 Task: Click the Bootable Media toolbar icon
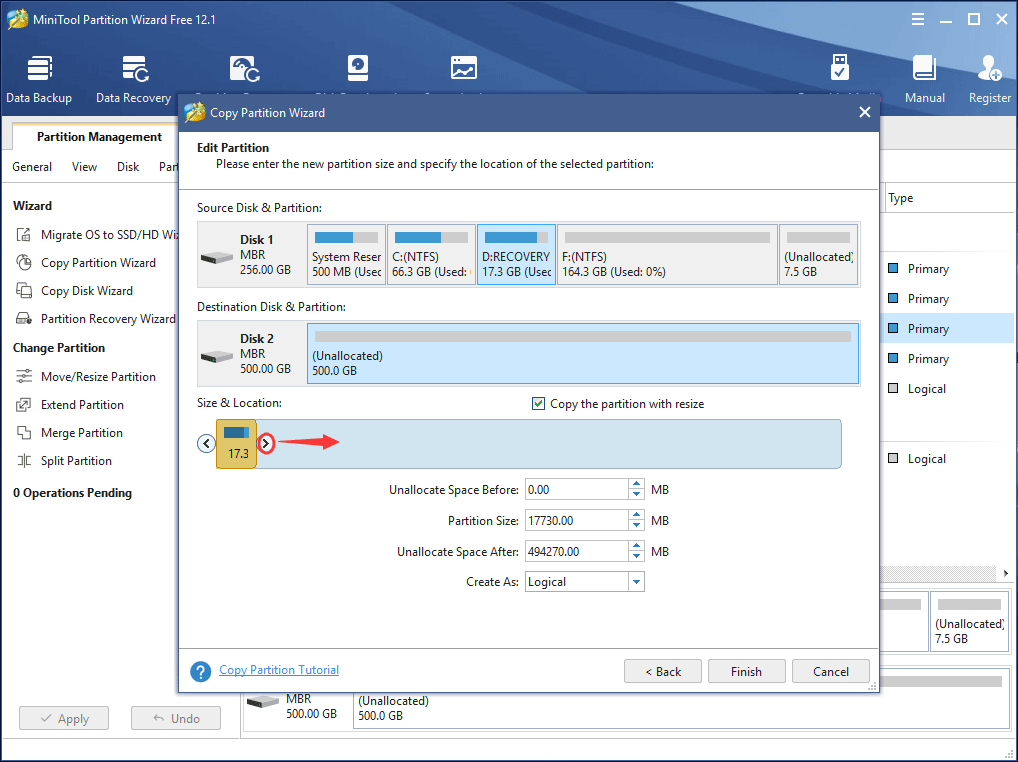pos(839,68)
